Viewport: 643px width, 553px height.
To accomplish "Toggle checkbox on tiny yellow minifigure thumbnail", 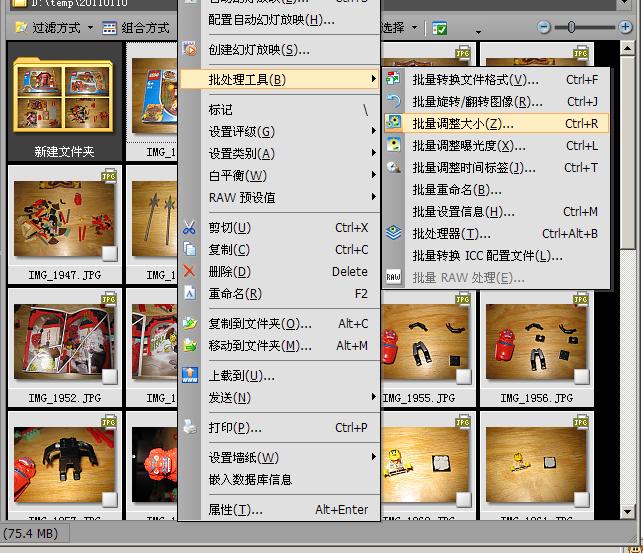I will [x=581, y=500].
